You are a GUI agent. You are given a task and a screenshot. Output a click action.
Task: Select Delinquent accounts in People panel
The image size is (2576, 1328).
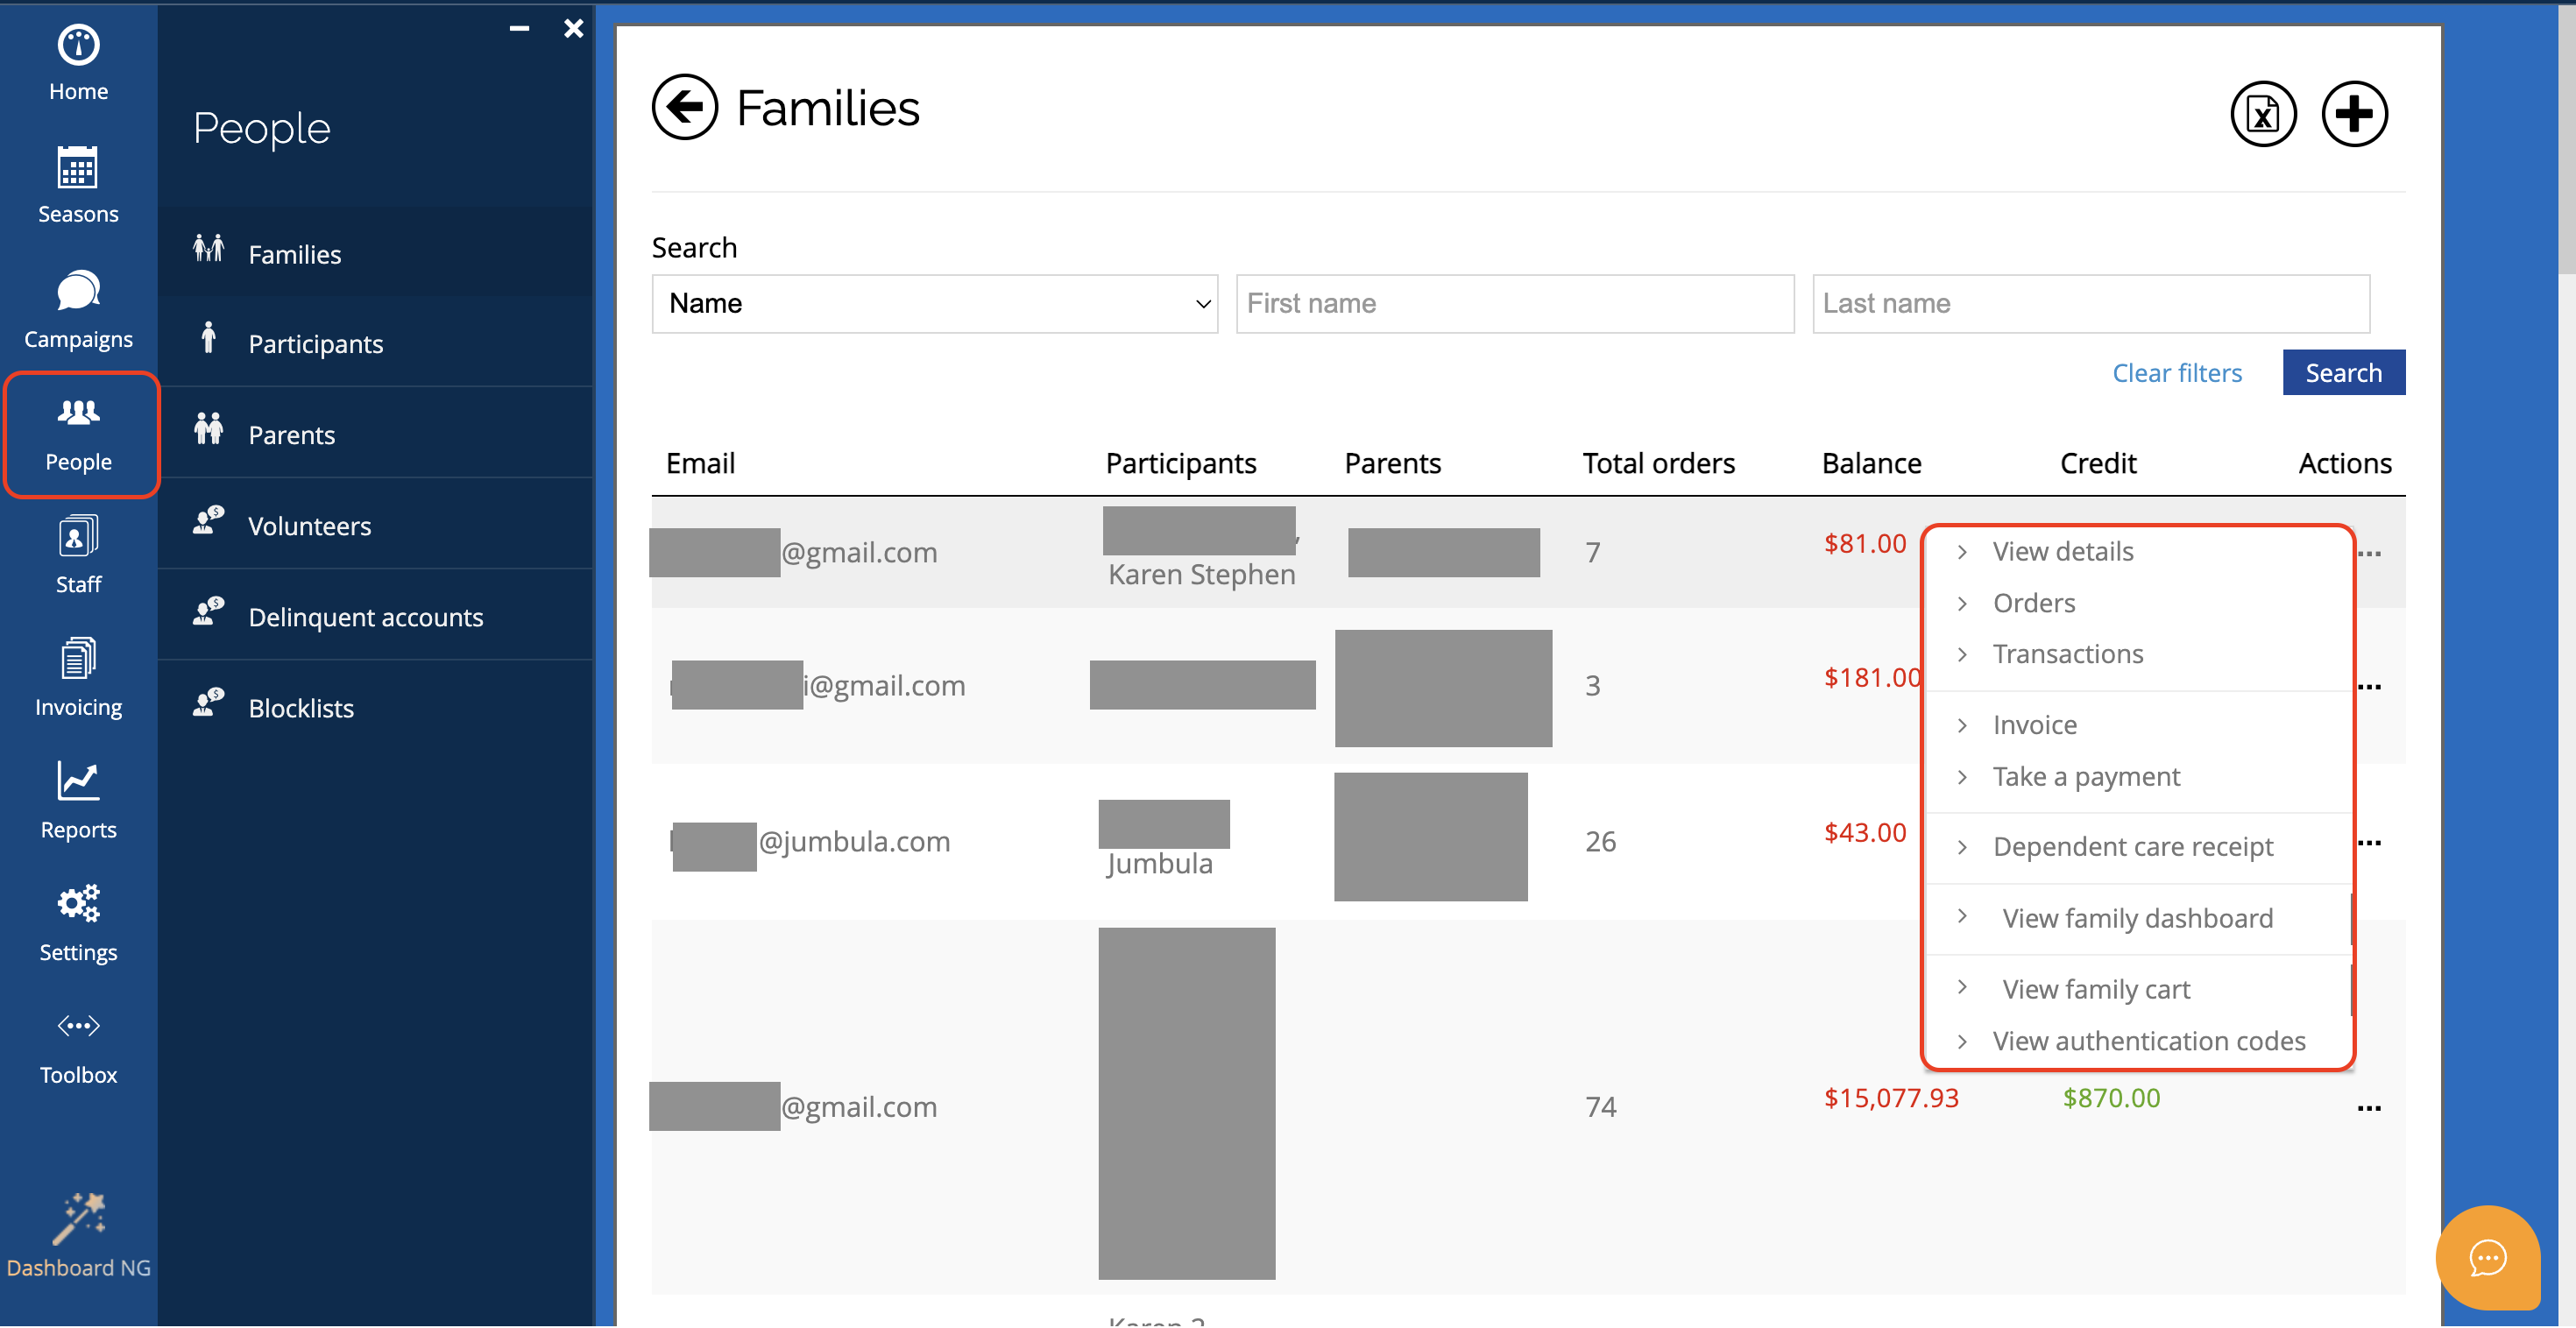365,617
